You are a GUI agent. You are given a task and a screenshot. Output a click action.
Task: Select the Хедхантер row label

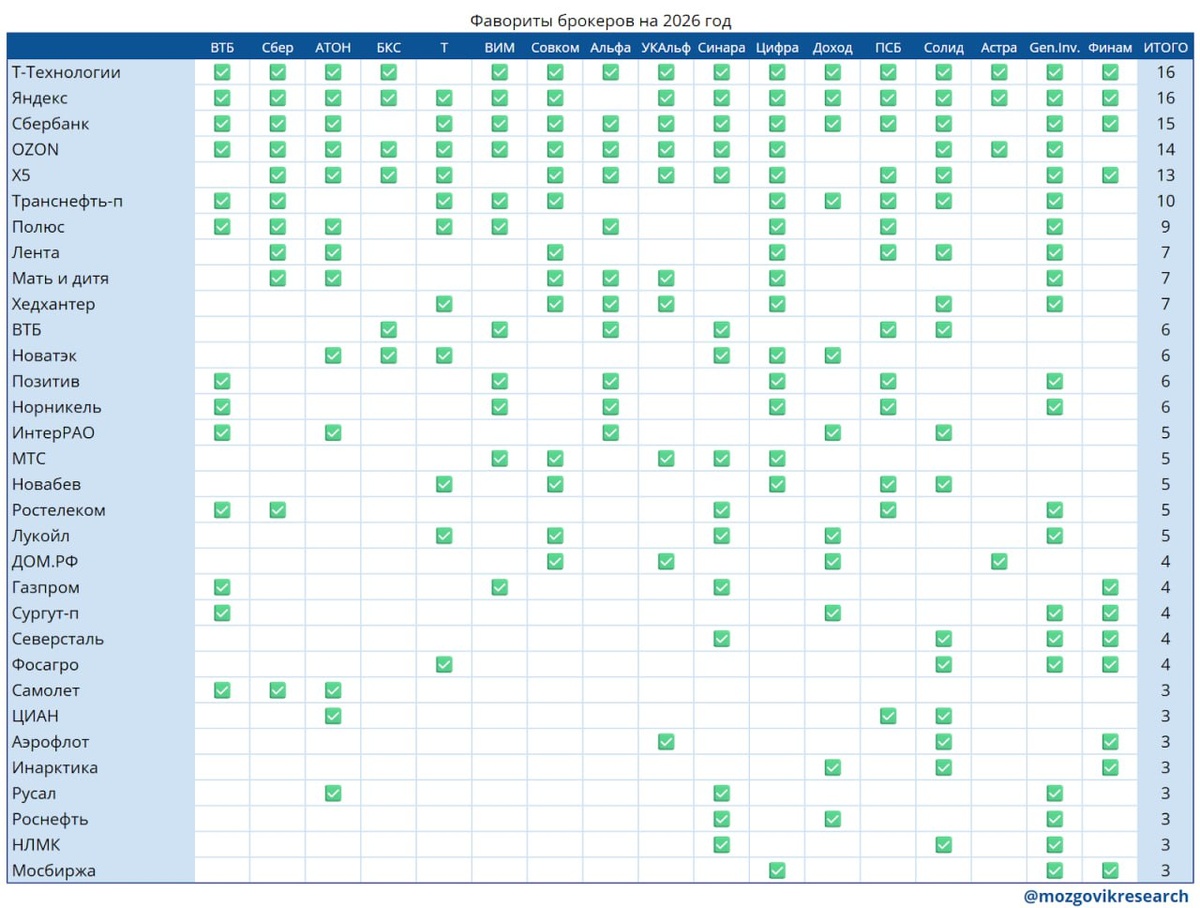pos(54,304)
